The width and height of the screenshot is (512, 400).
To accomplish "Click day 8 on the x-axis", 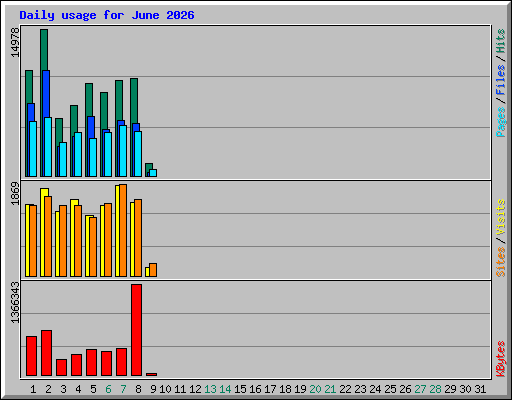I will 138,389.
